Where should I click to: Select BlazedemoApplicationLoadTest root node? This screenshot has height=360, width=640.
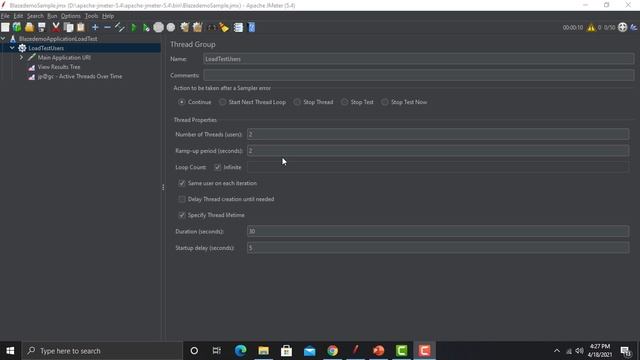point(58,39)
